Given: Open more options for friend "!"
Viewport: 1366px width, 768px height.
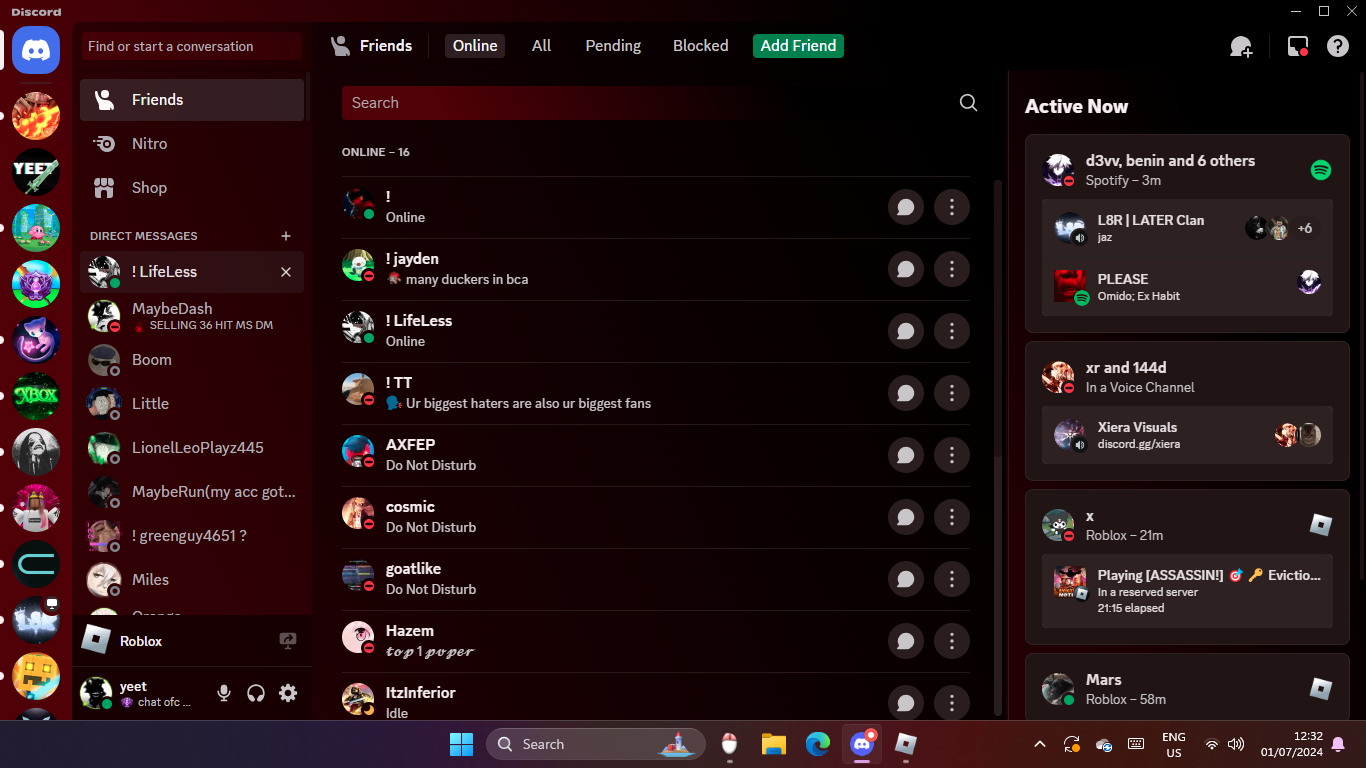Looking at the screenshot, I should point(952,207).
